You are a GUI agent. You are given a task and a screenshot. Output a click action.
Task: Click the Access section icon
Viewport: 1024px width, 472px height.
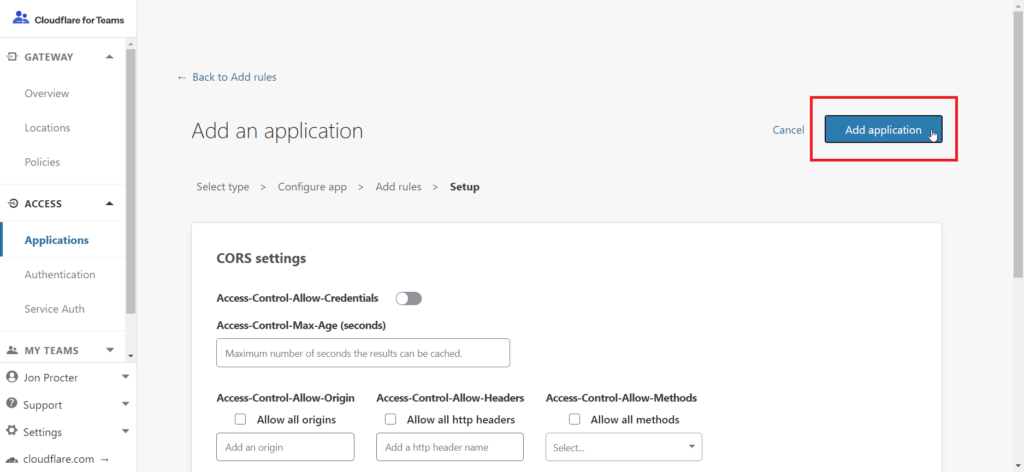point(12,204)
